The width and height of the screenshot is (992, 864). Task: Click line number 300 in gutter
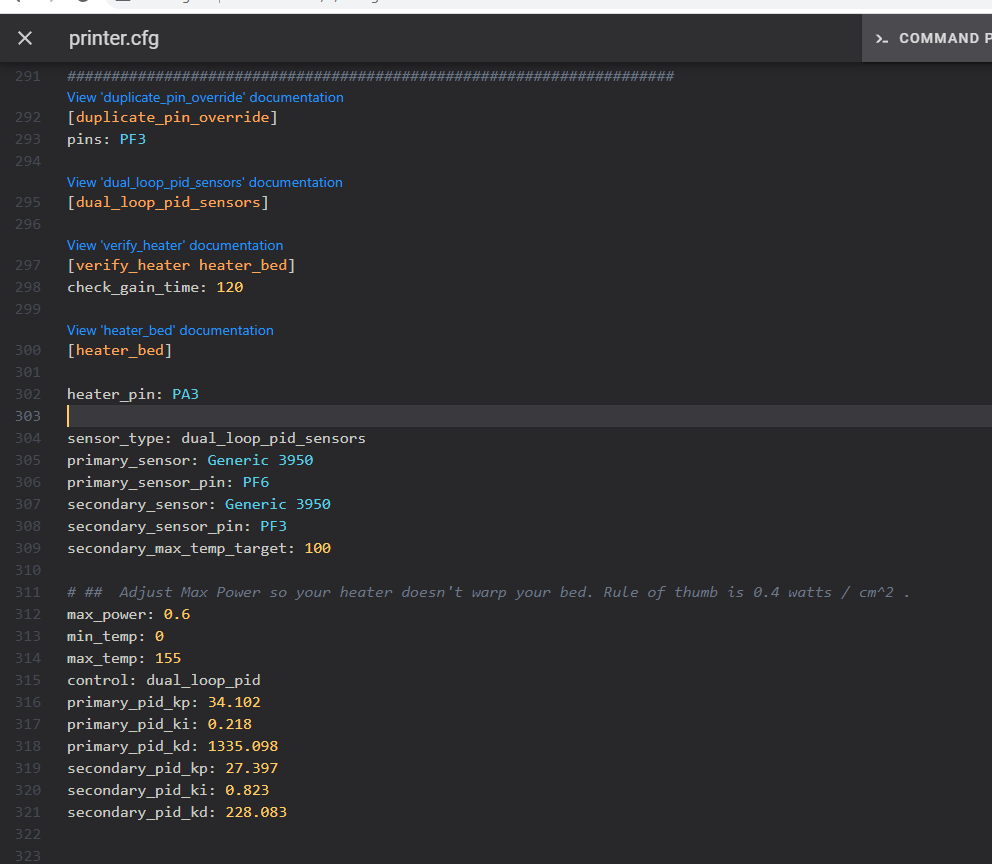(28, 350)
